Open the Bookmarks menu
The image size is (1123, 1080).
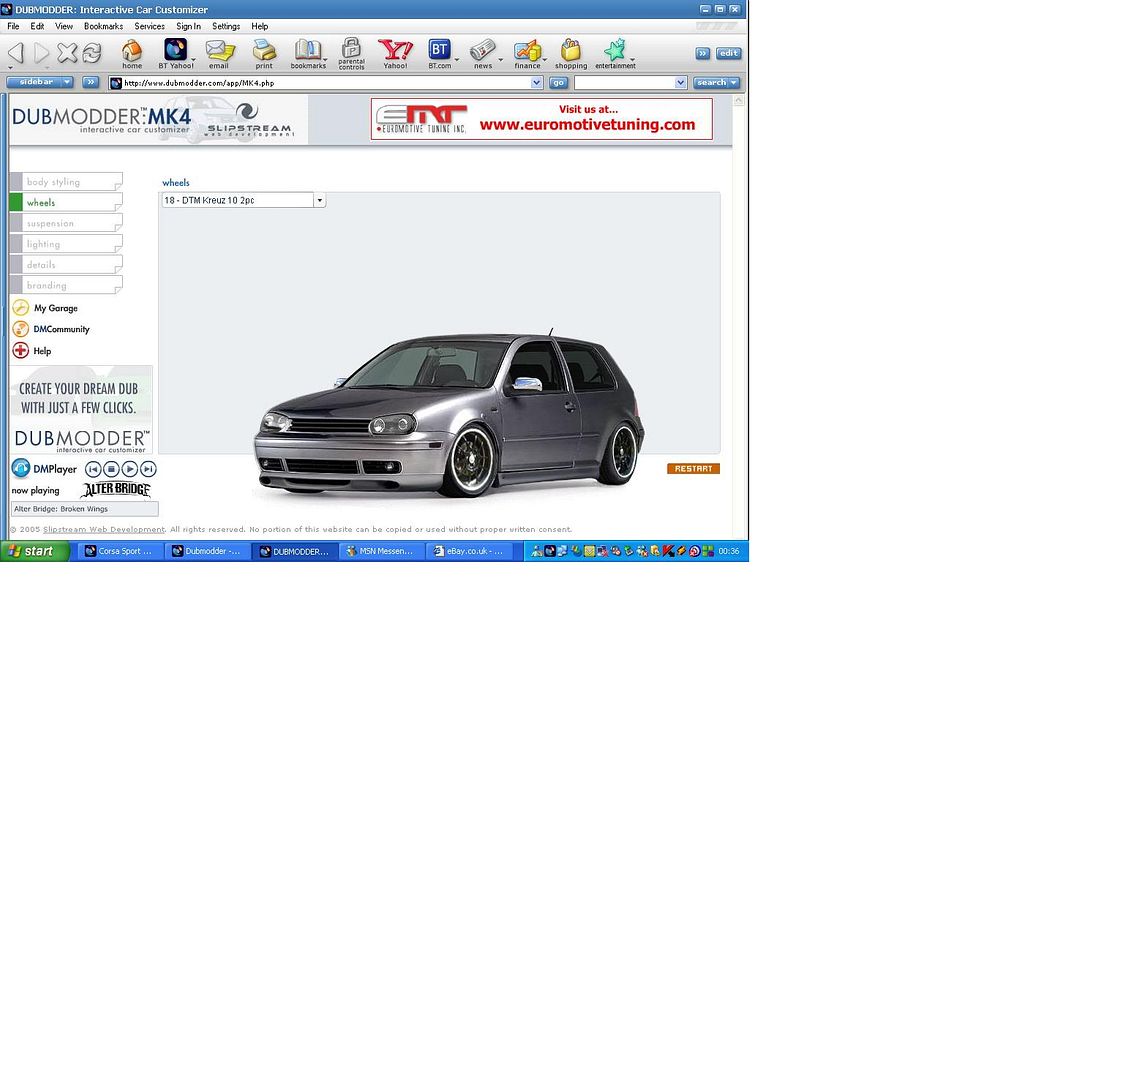coord(103,26)
